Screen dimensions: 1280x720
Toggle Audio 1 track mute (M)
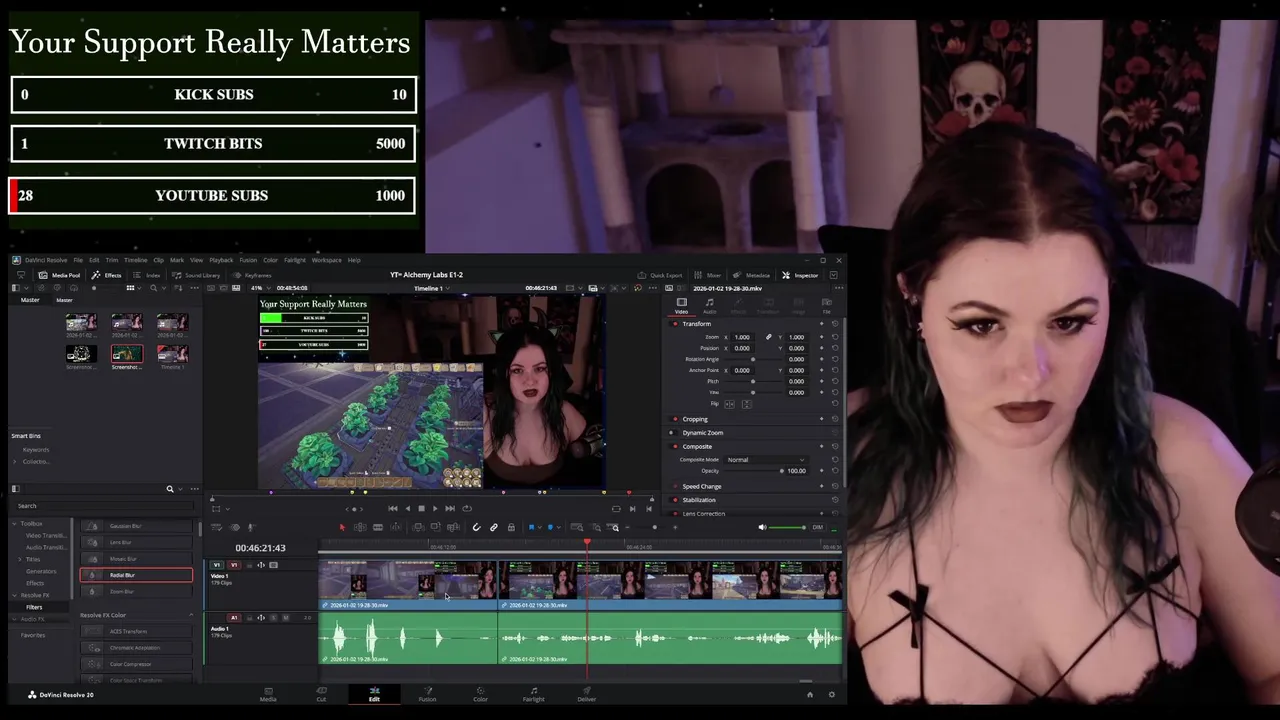pos(286,618)
